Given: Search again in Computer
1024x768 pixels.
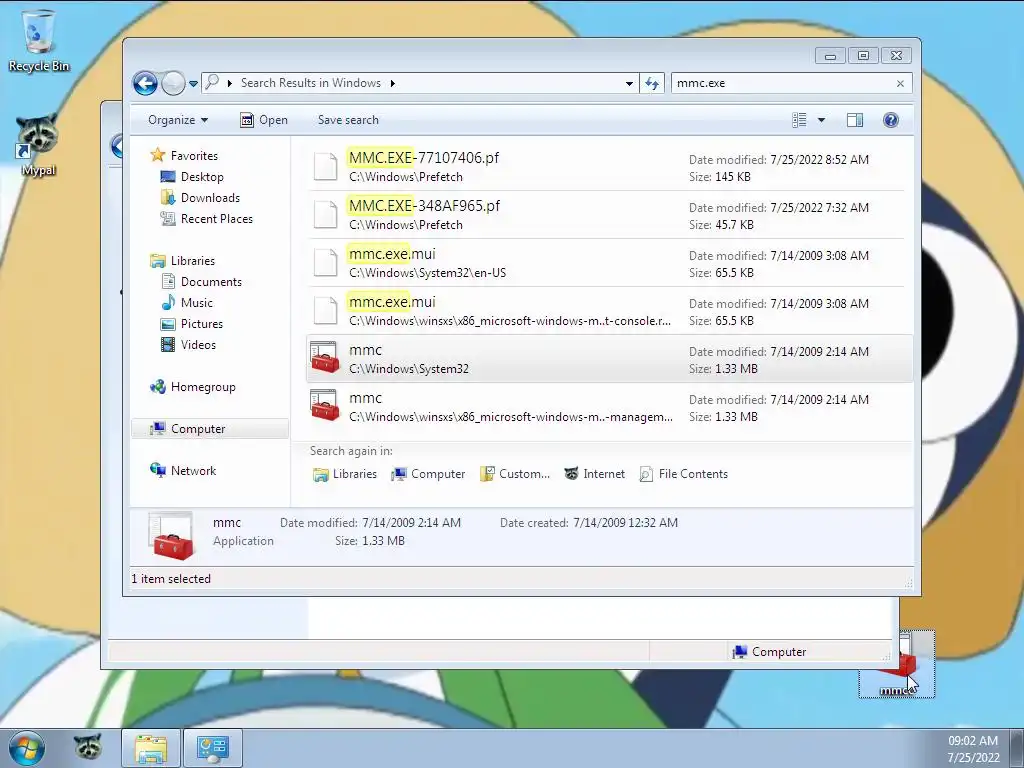Looking at the screenshot, I should (428, 474).
